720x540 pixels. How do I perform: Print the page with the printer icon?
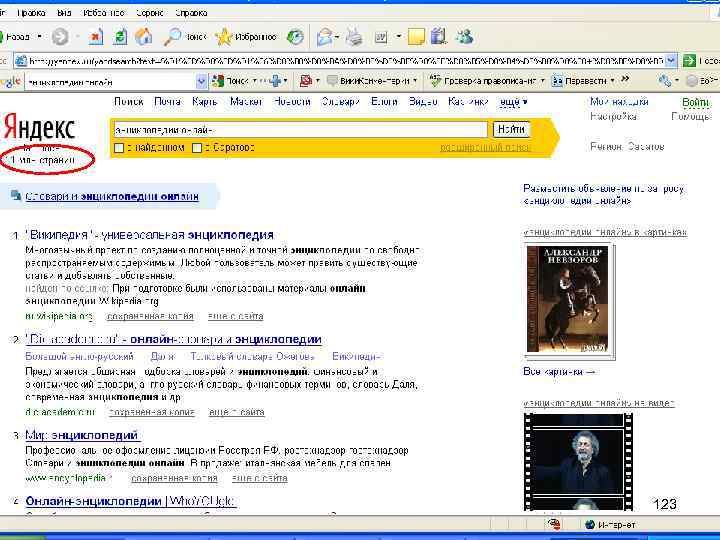[354, 37]
